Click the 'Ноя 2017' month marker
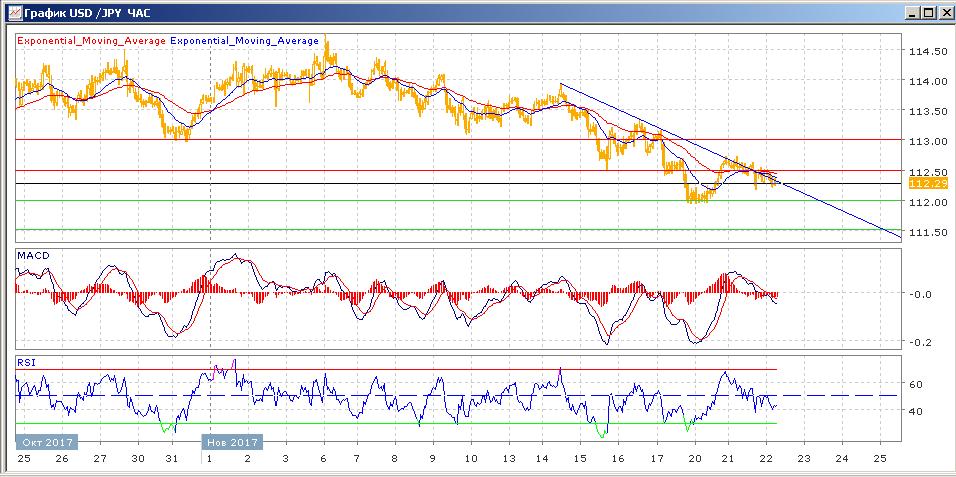 click(x=231, y=441)
